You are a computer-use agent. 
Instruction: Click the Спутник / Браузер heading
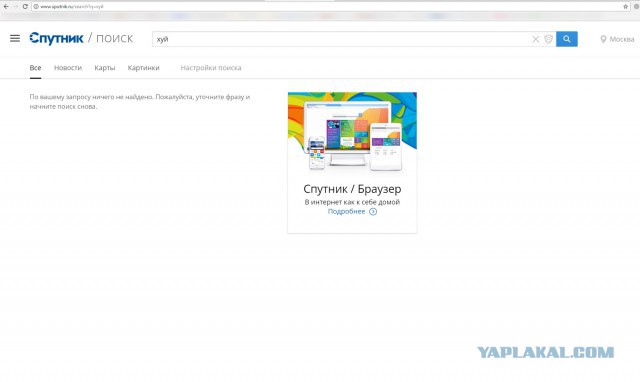coord(352,189)
